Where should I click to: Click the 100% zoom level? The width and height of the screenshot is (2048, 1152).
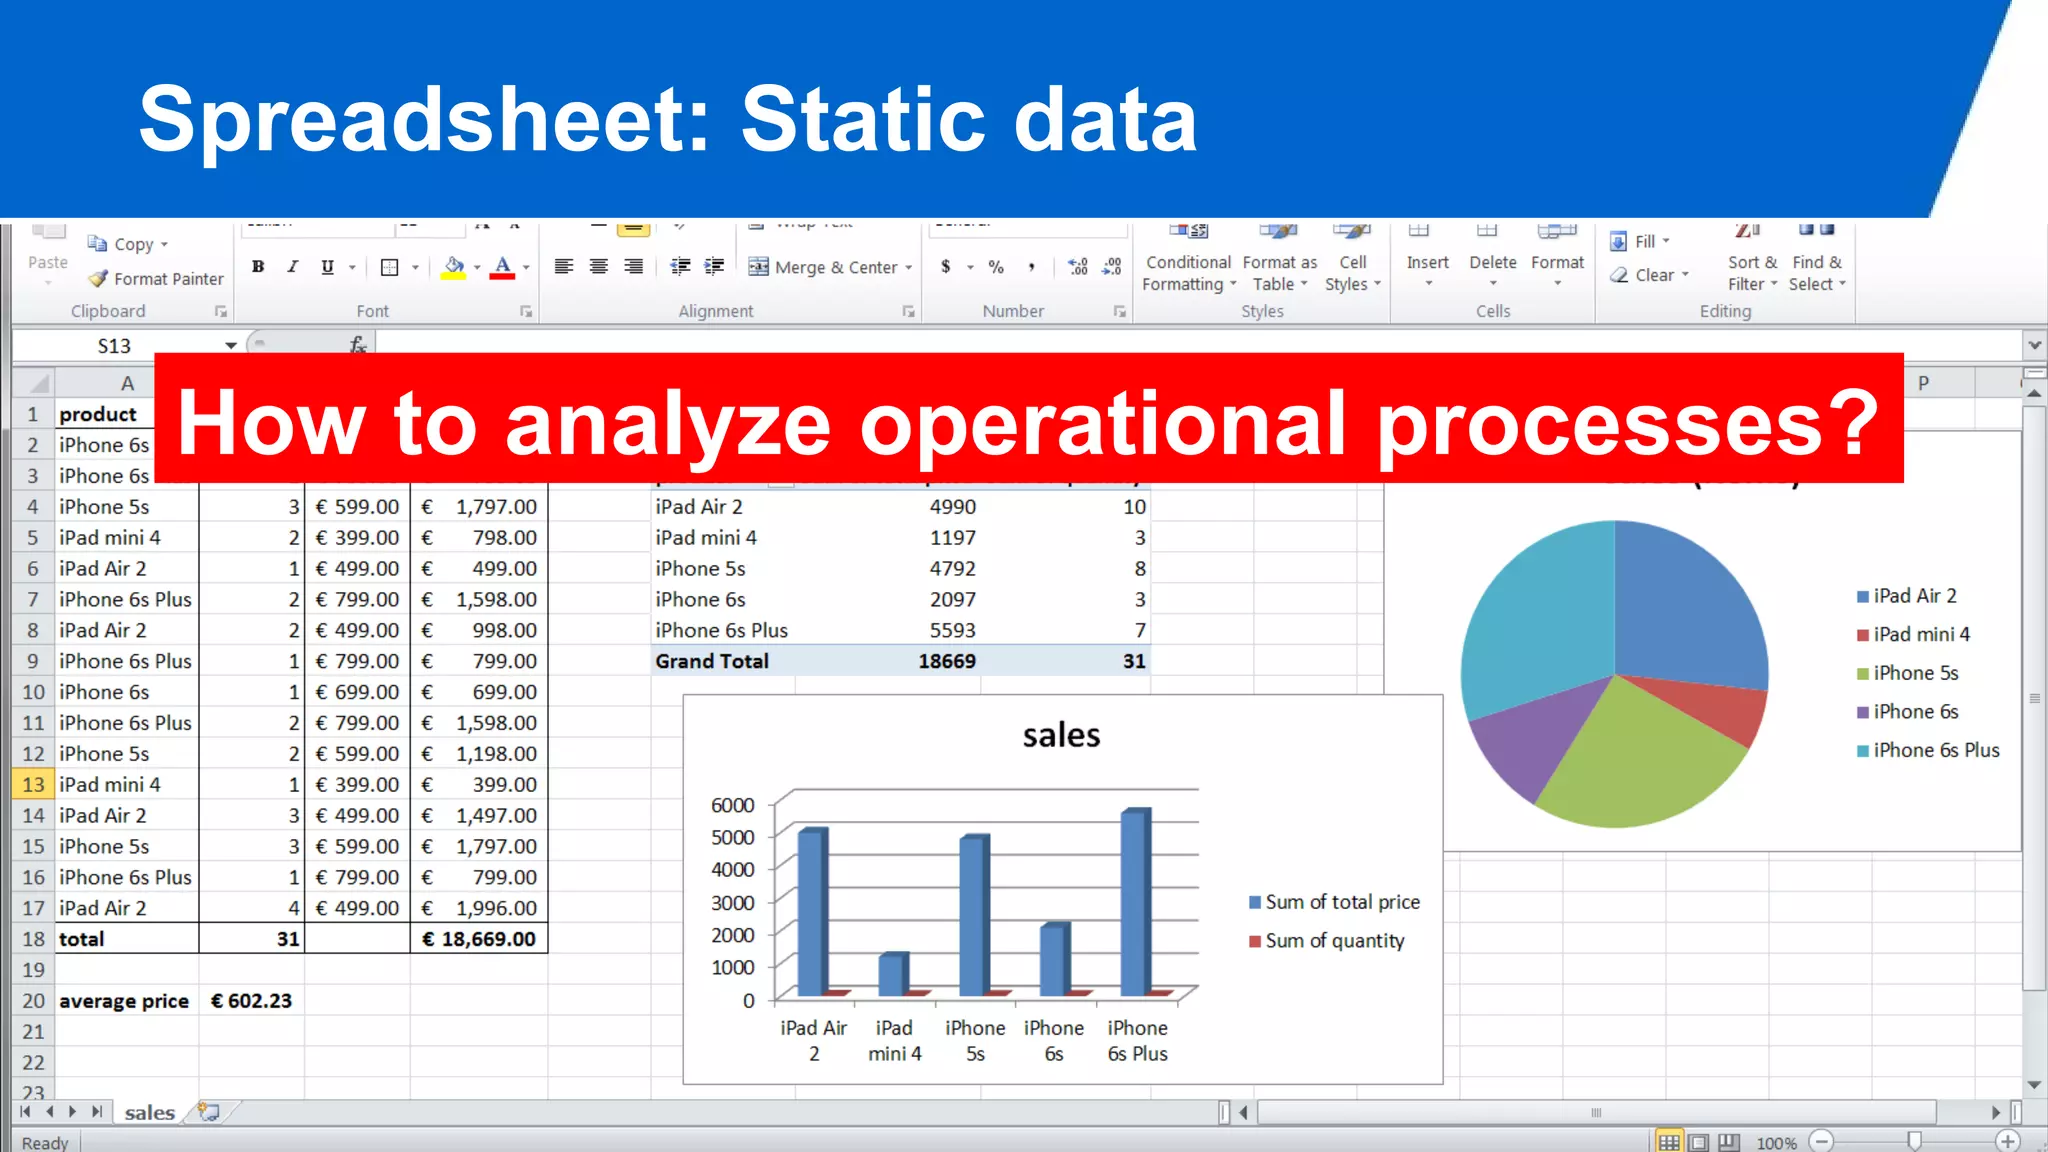click(1776, 1143)
